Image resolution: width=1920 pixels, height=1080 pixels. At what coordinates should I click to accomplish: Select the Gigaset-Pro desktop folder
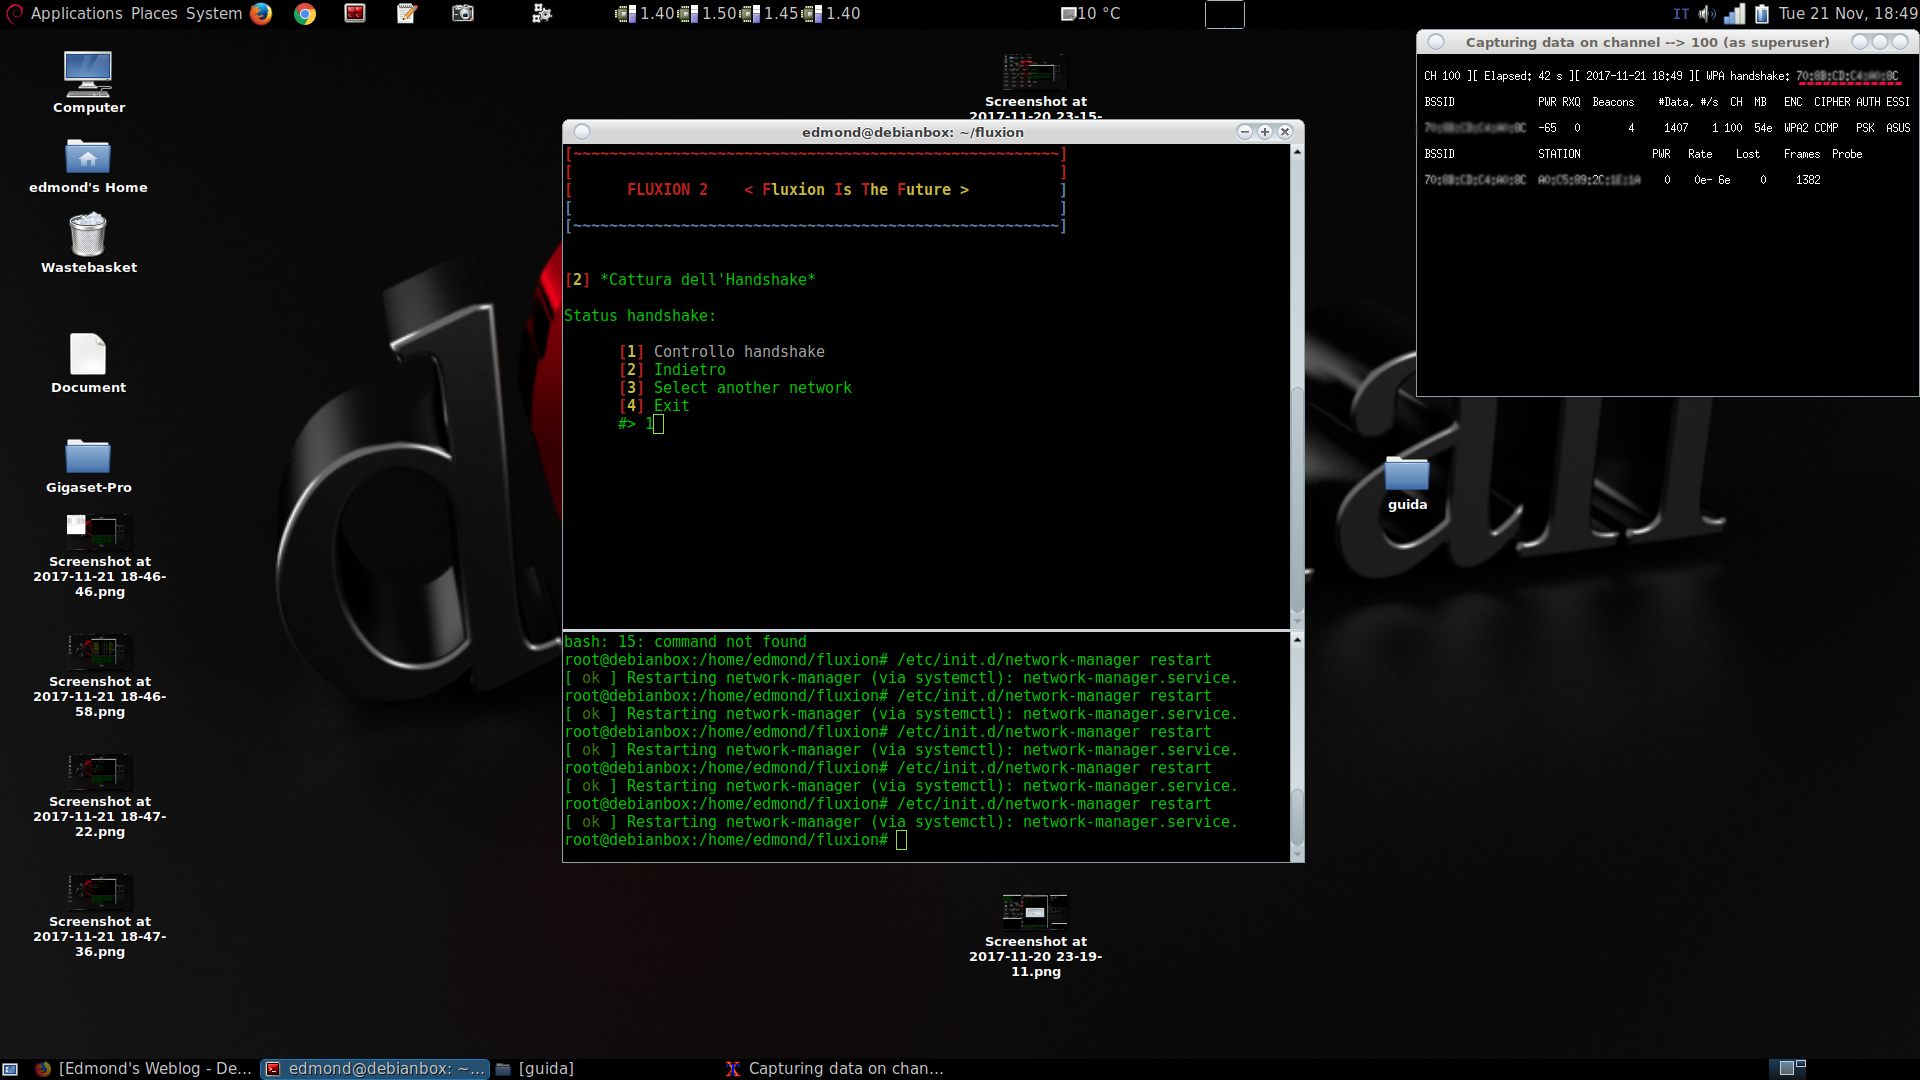pos(88,457)
